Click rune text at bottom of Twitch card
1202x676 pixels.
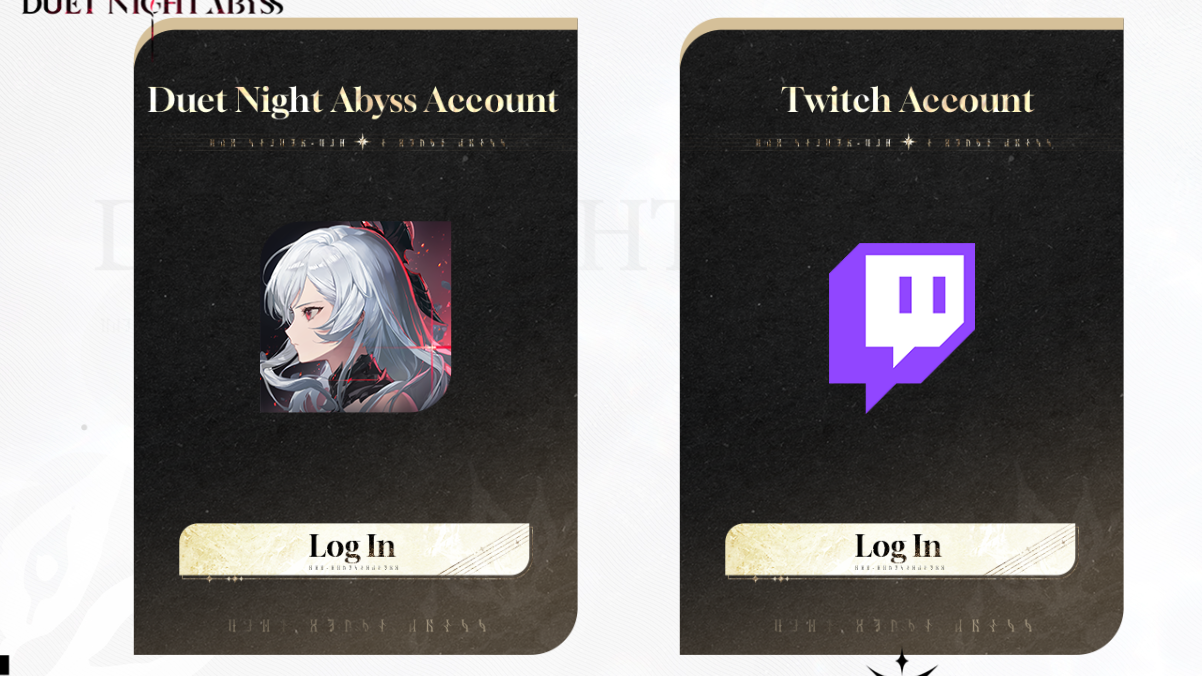pos(903,626)
